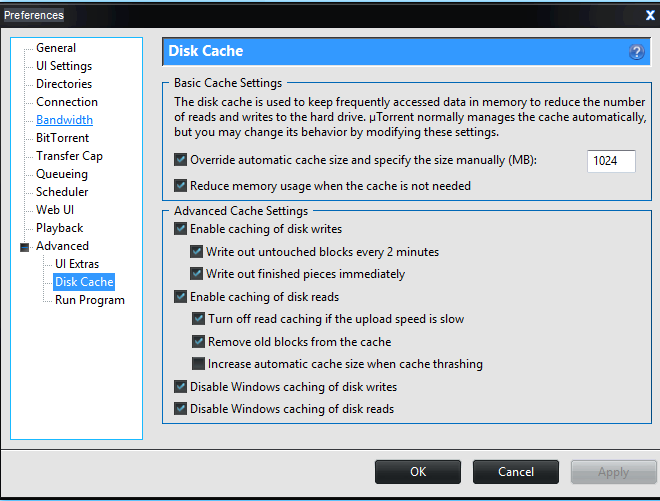Screen dimensions: 660x501
Task: Open the Scheduler settings
Action: (62, 192)
